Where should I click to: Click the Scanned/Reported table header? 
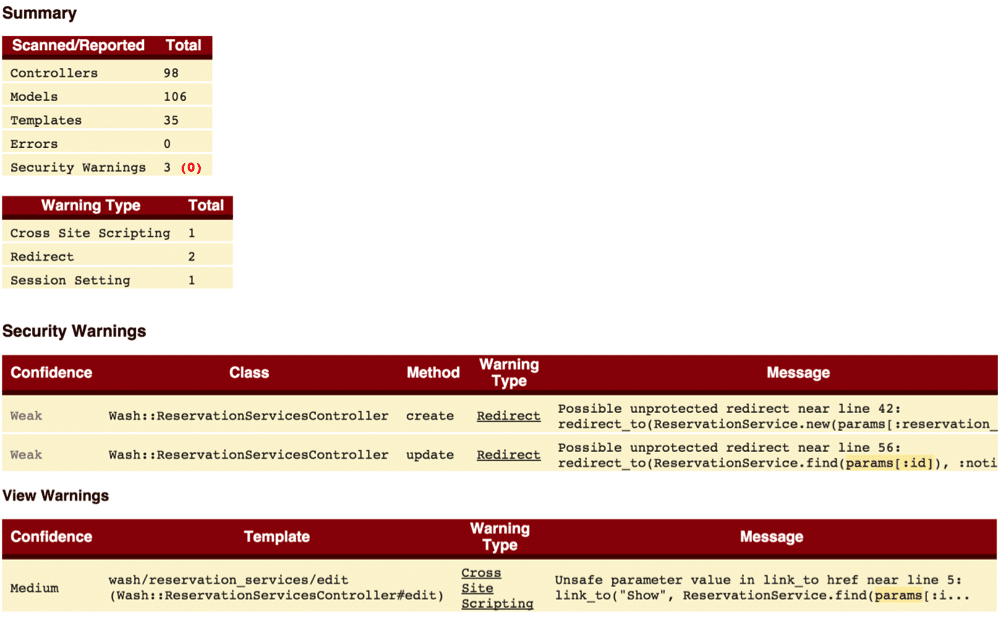tap(78, 46)
